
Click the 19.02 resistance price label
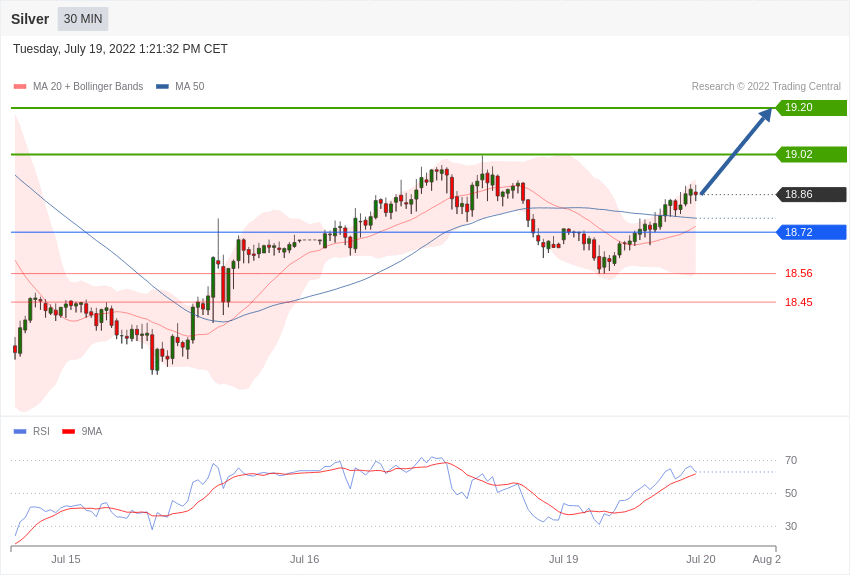point(812,154)
